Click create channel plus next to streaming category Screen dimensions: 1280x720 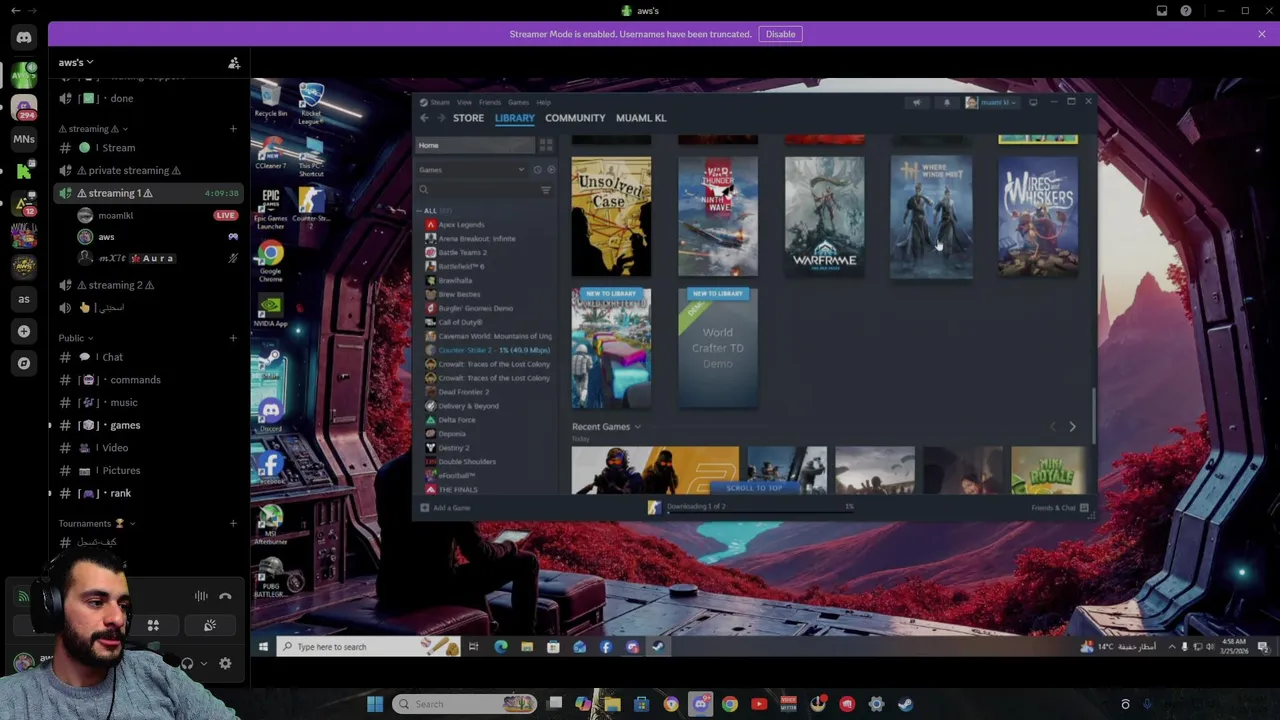point(233,129)
